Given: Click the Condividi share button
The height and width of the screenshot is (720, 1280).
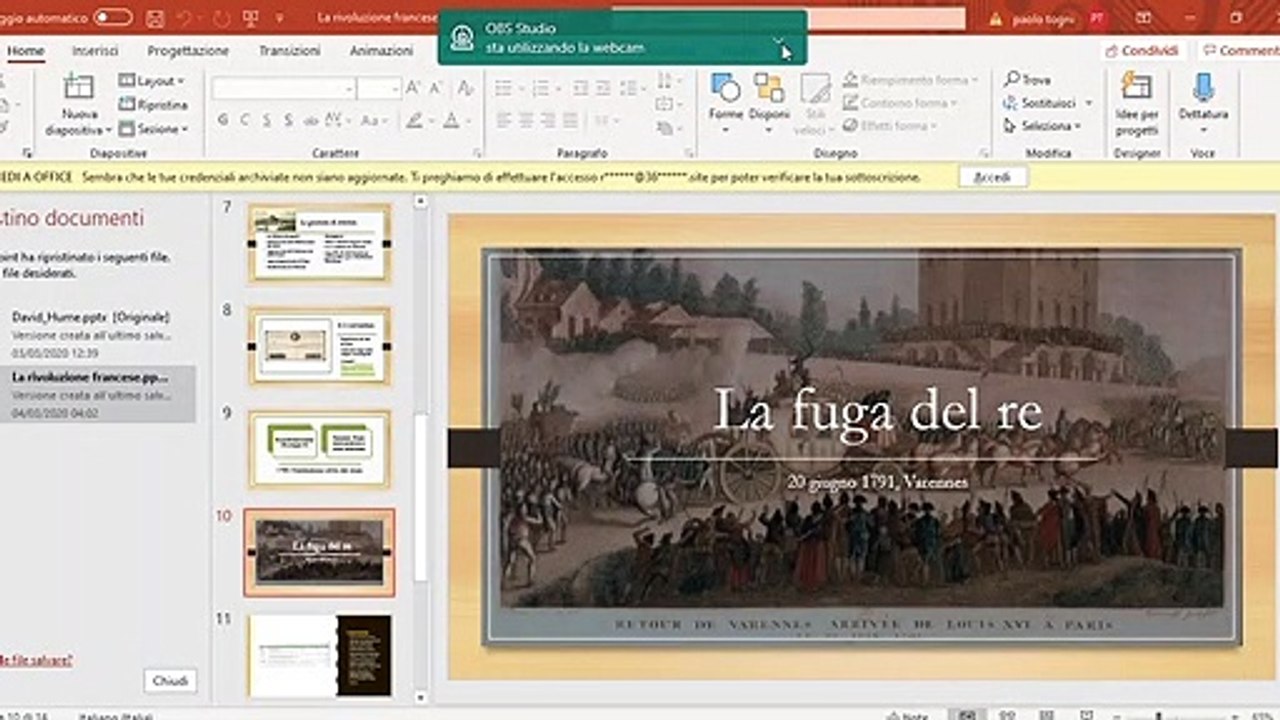Looking at the screenshot, I should coord(1141,51).
